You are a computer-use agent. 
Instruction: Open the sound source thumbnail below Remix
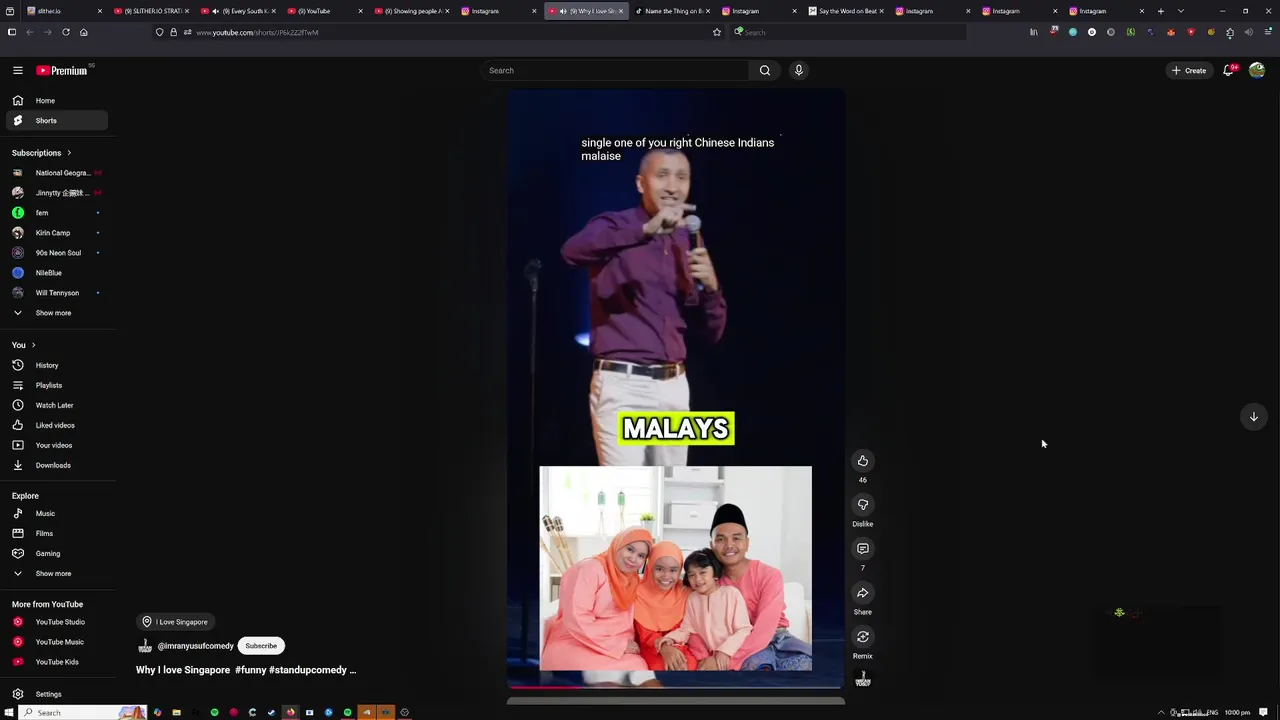(x=863, y=680)
